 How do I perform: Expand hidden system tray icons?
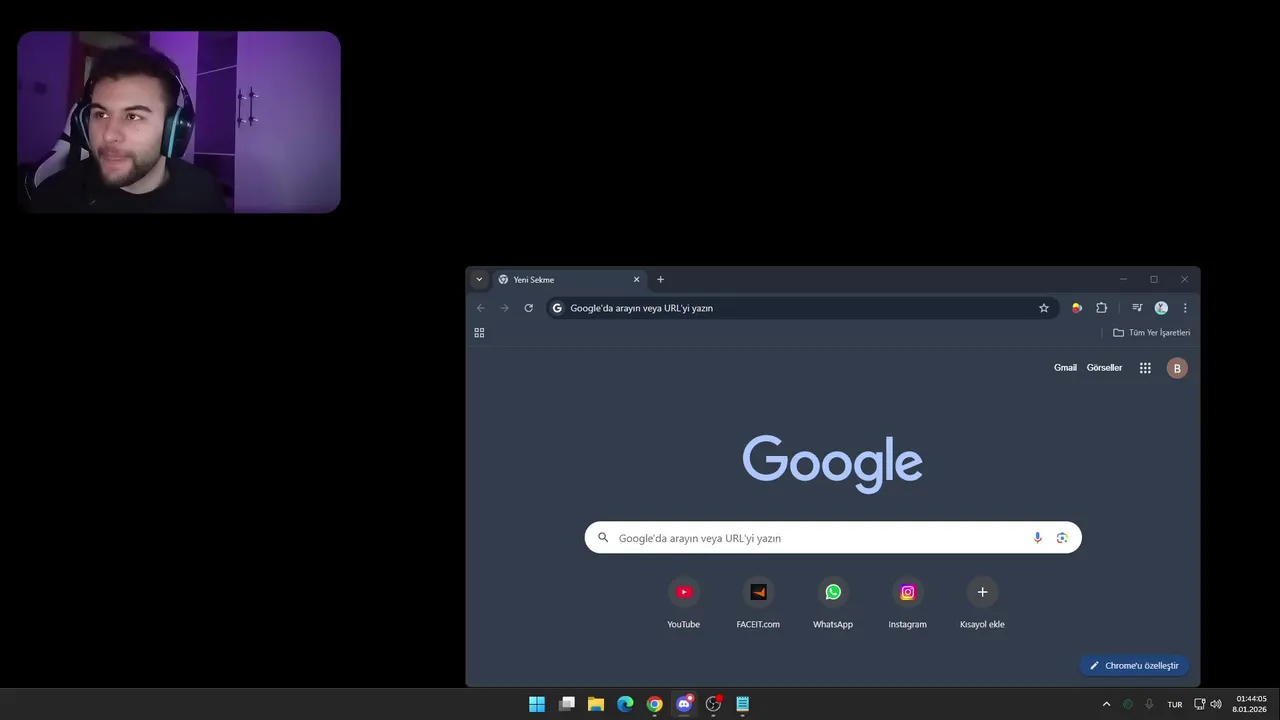click(x=1106, y=704)
